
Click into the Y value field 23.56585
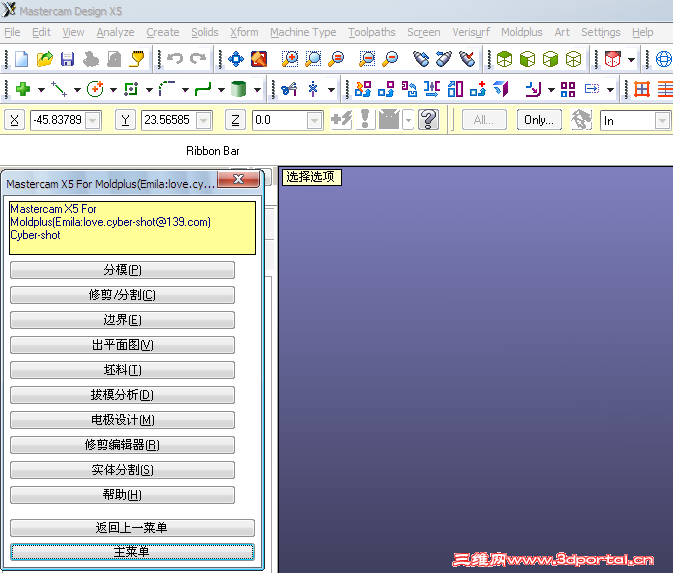[x=169, y=120]
